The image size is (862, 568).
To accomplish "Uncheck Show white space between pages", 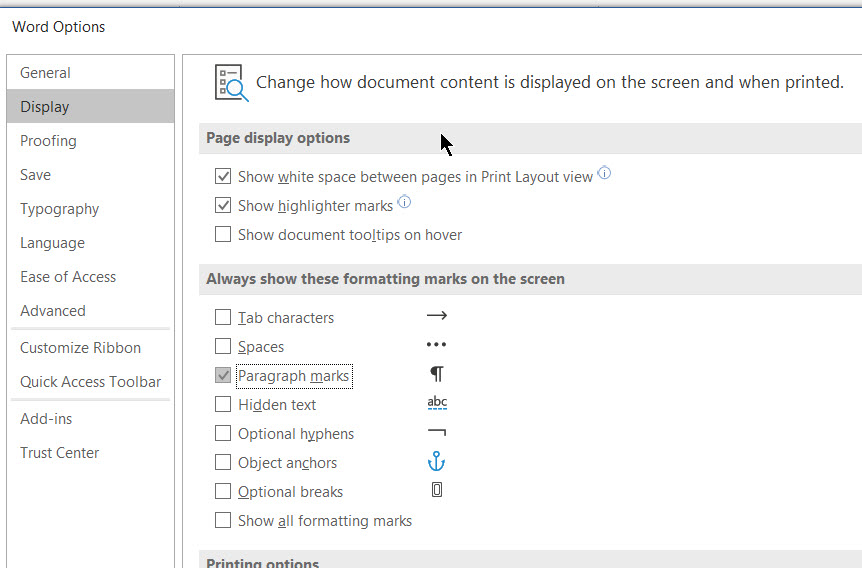I will click(223, 177).
